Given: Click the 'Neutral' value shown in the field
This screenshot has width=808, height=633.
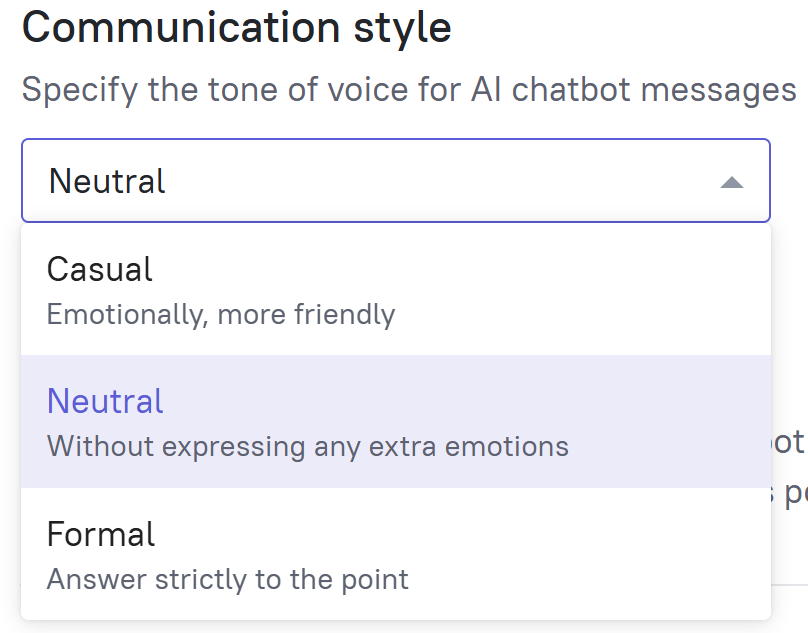Looking at the screenshot, I should 107,181.
